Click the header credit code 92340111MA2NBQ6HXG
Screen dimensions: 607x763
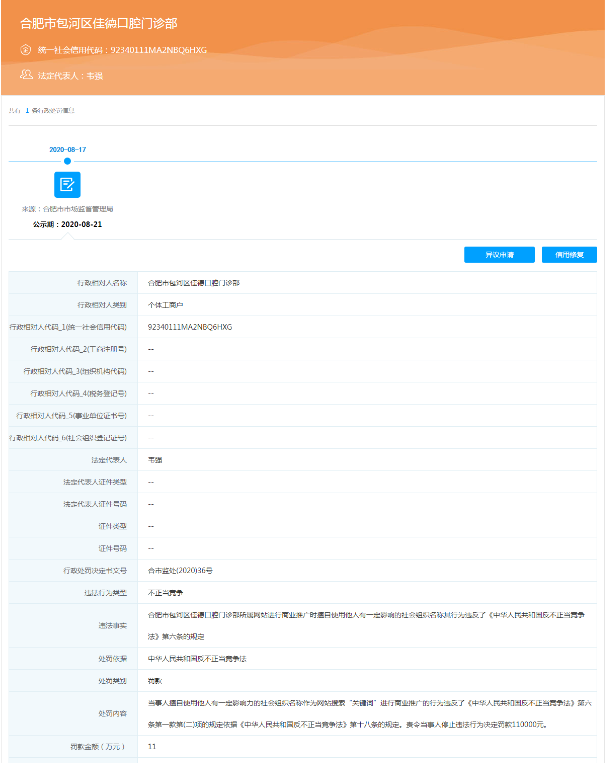159,50
